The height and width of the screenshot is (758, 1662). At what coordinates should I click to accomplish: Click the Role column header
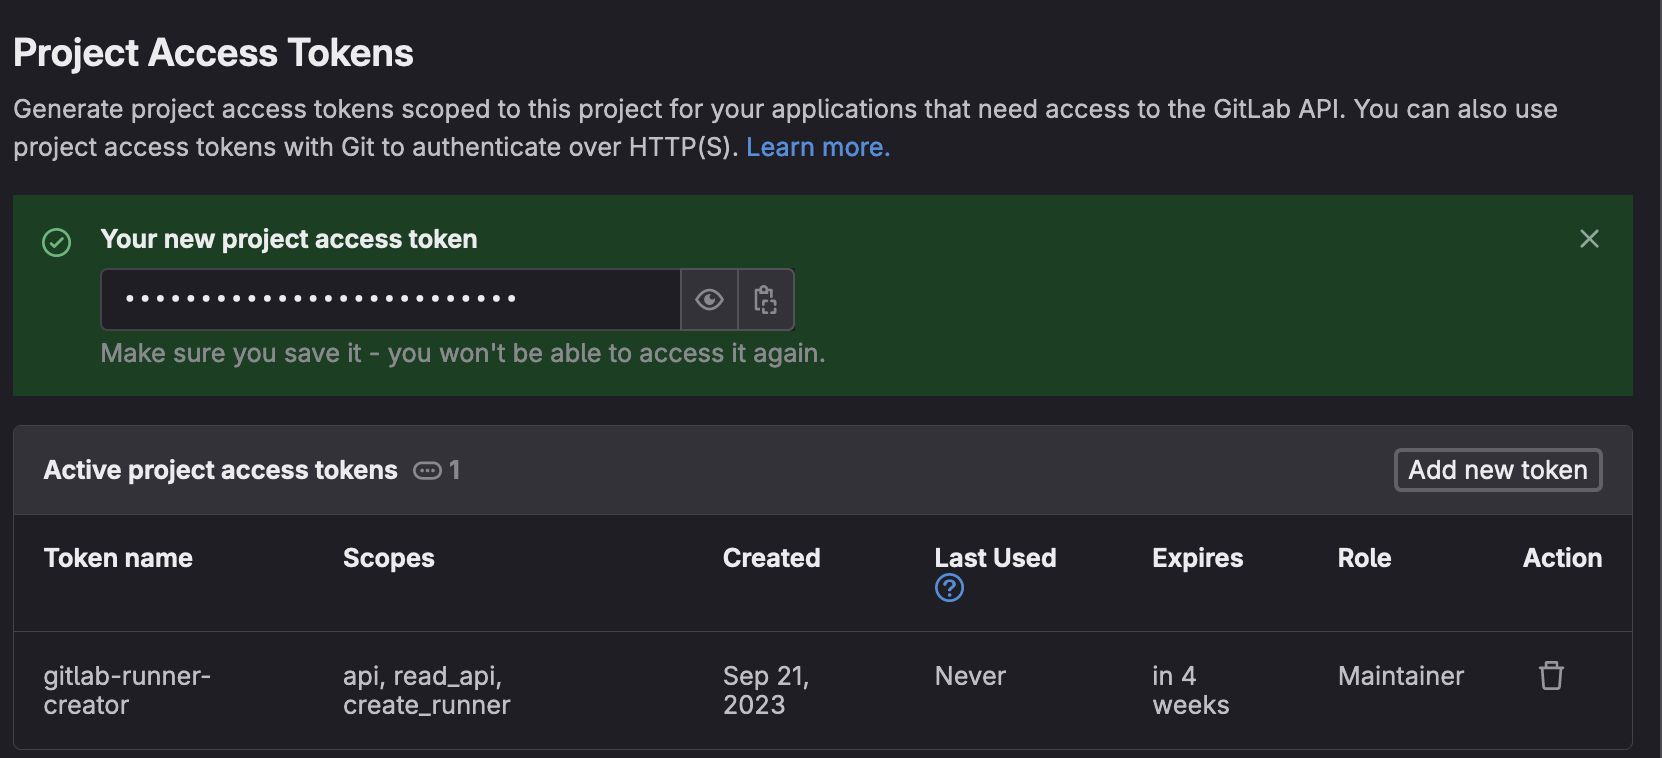pos(1364,558)
